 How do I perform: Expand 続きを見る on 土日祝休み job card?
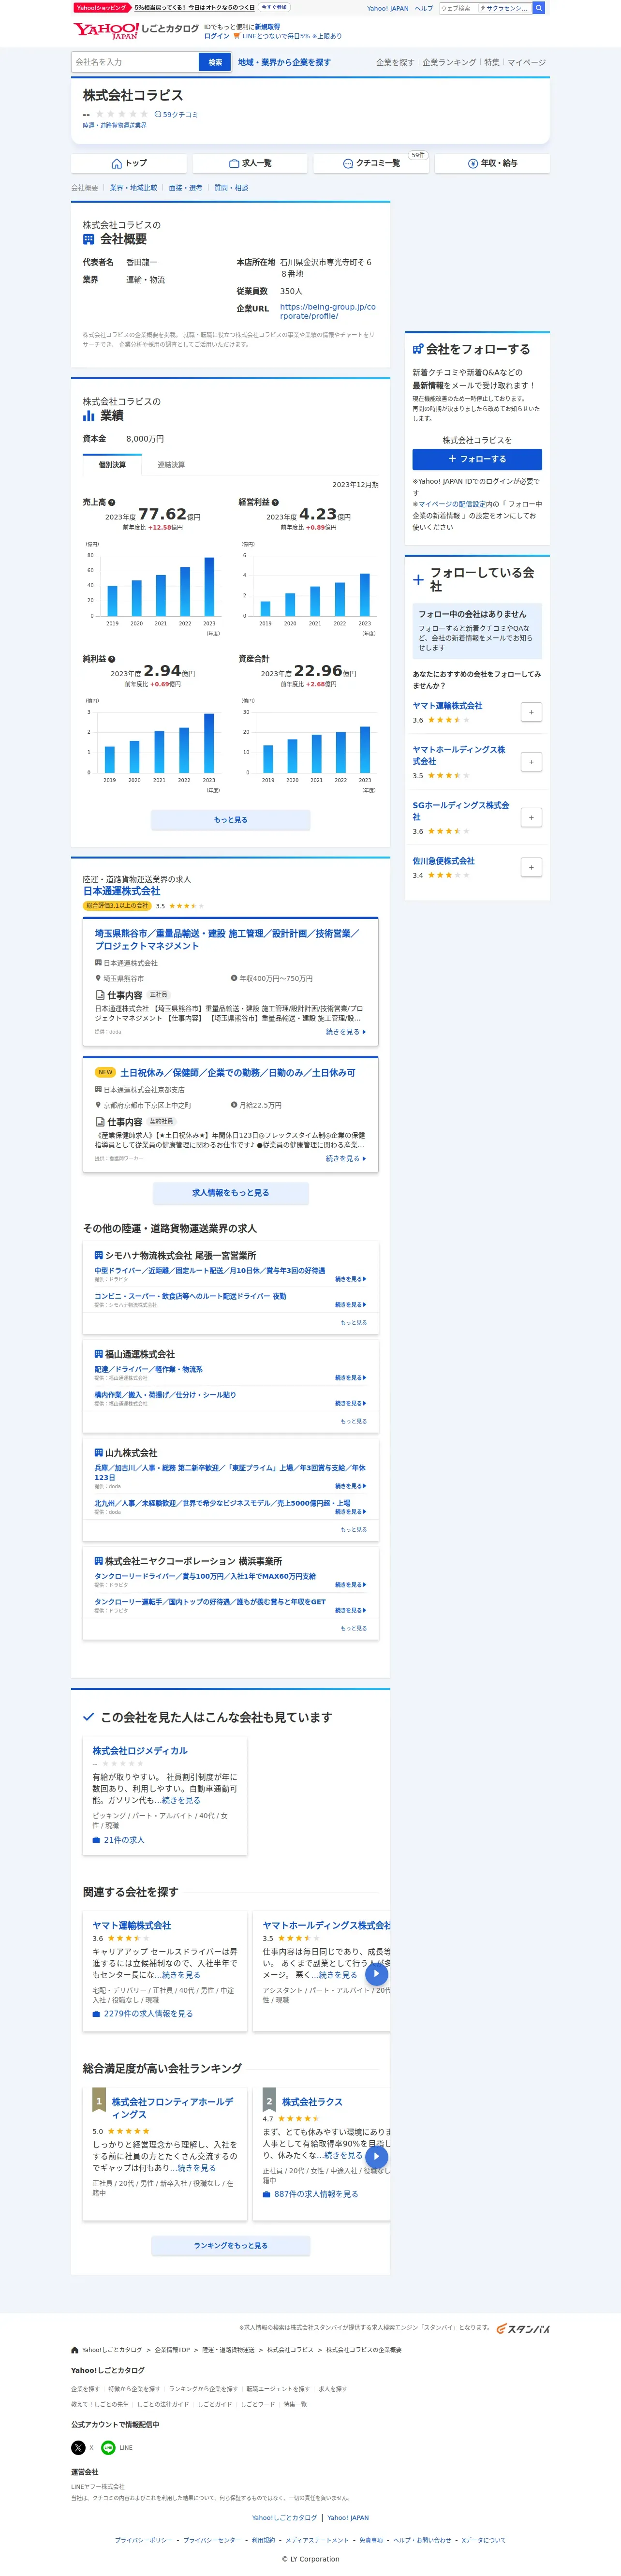(x=346, y=1158)
